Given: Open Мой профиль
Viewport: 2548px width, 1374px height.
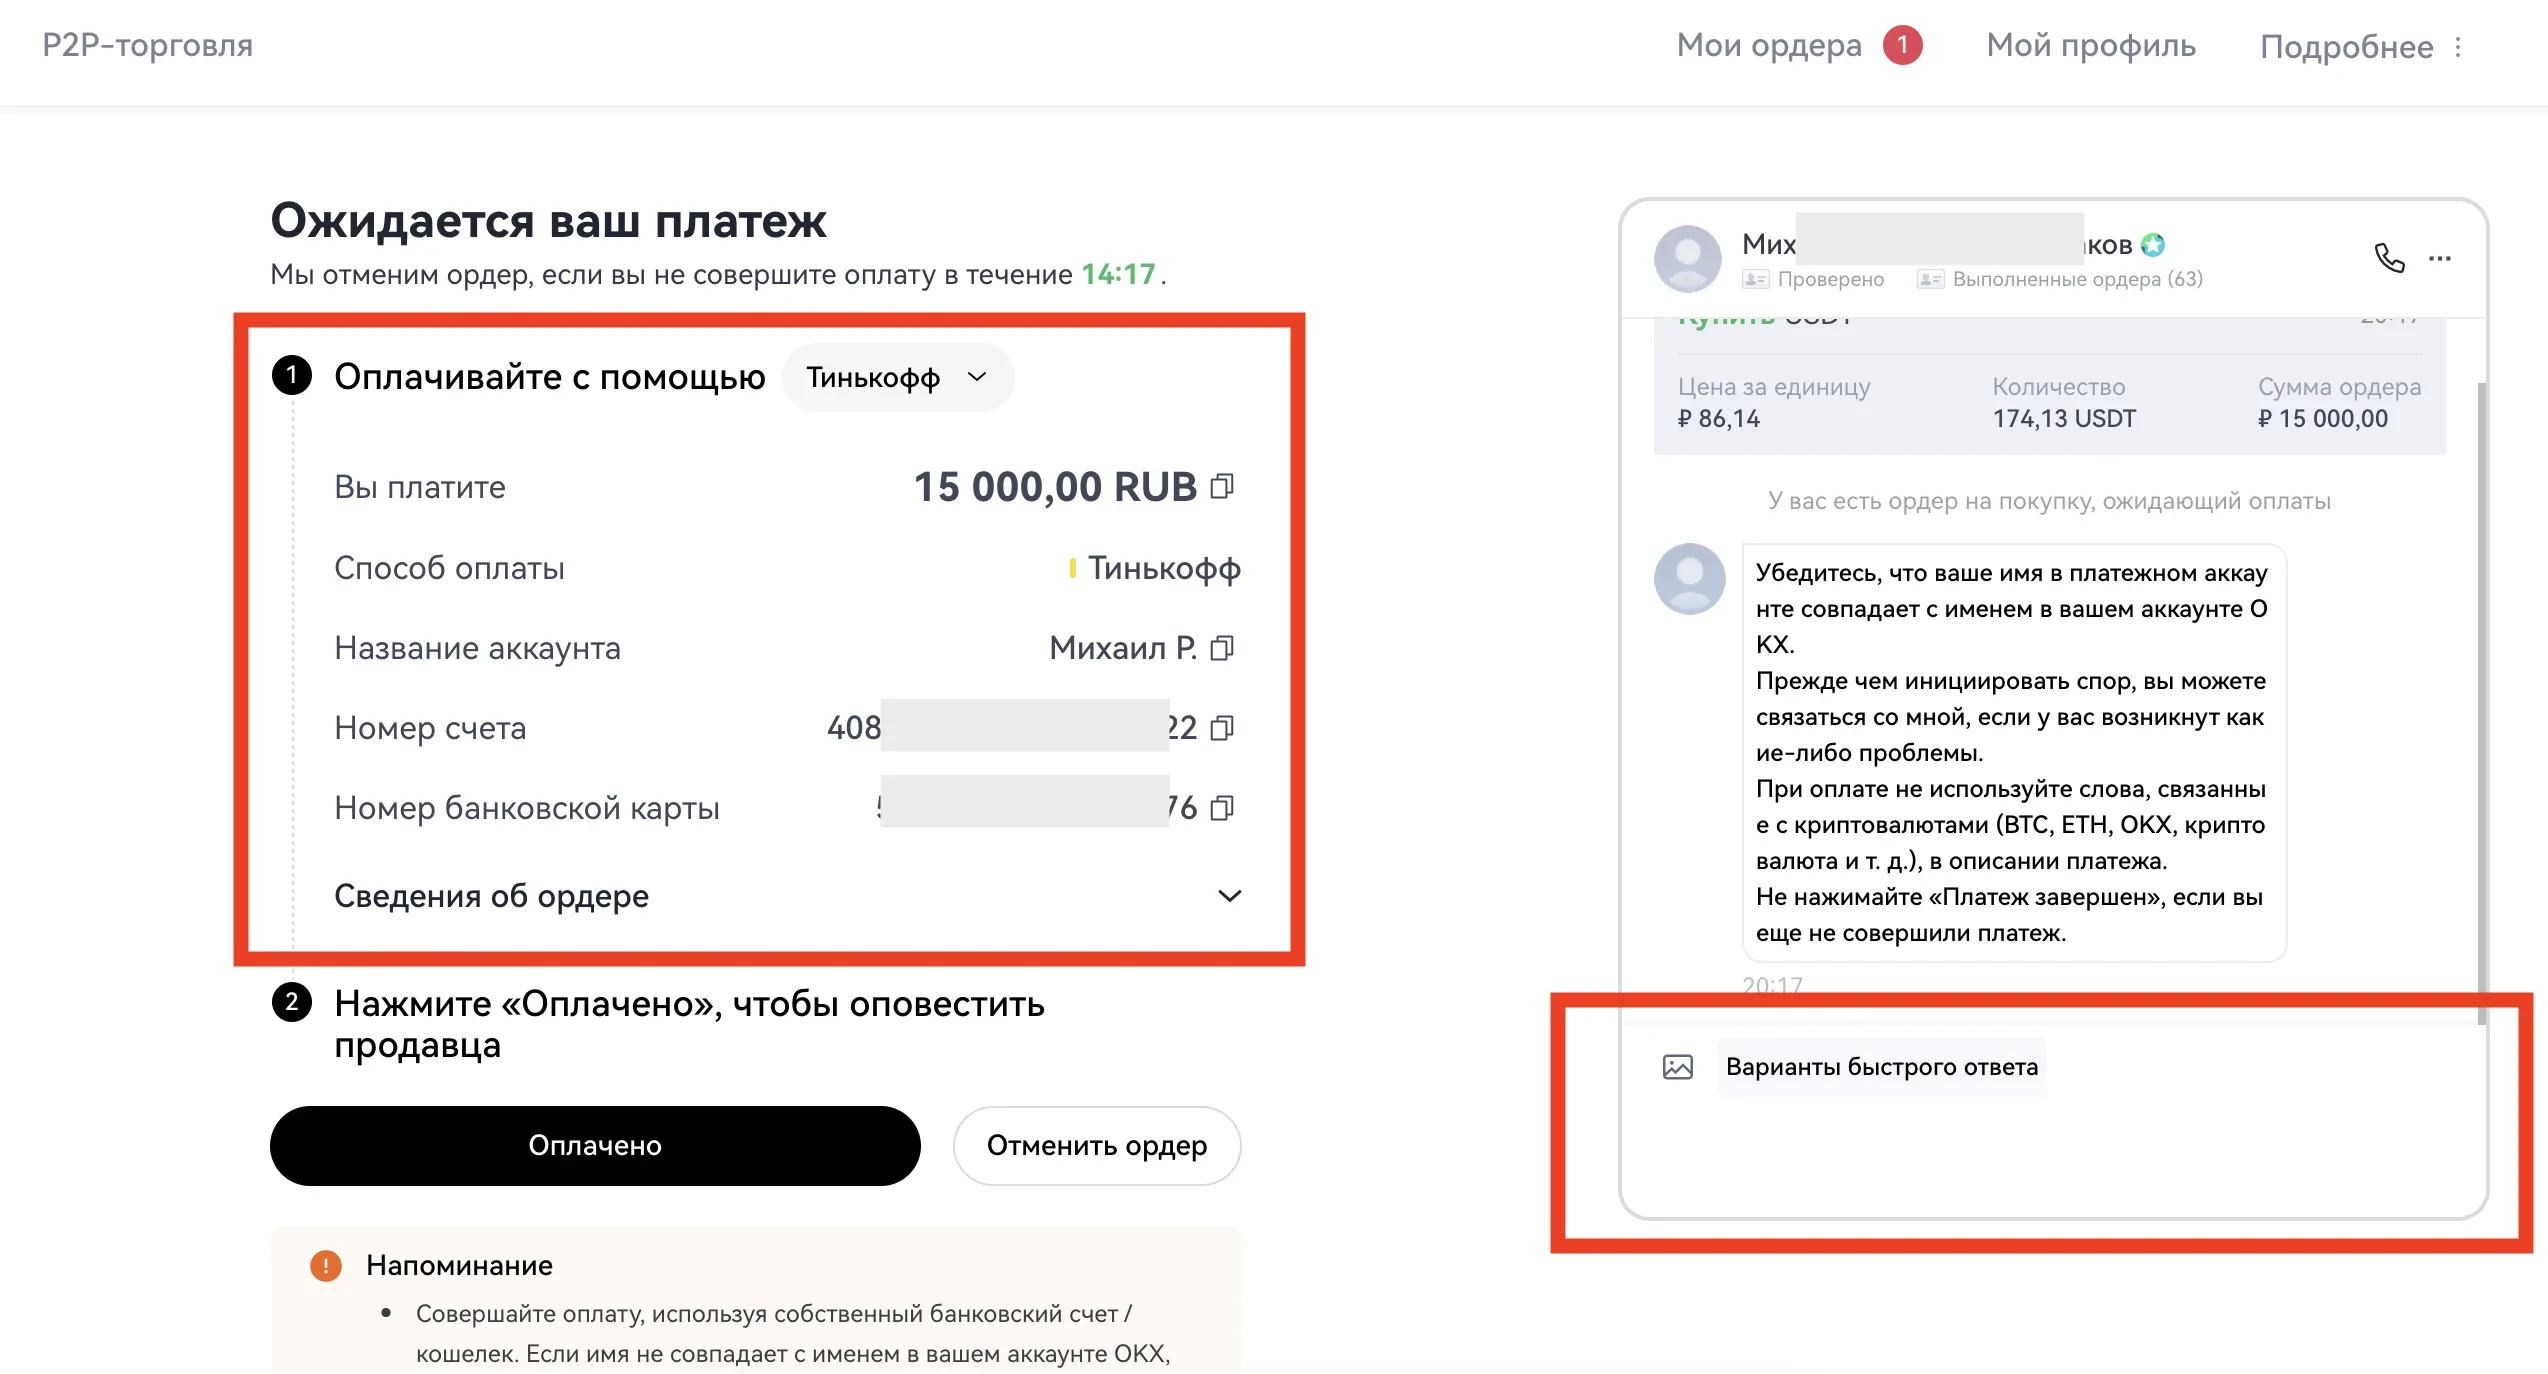Looking at the screenshot, I should coord(2089,46).
